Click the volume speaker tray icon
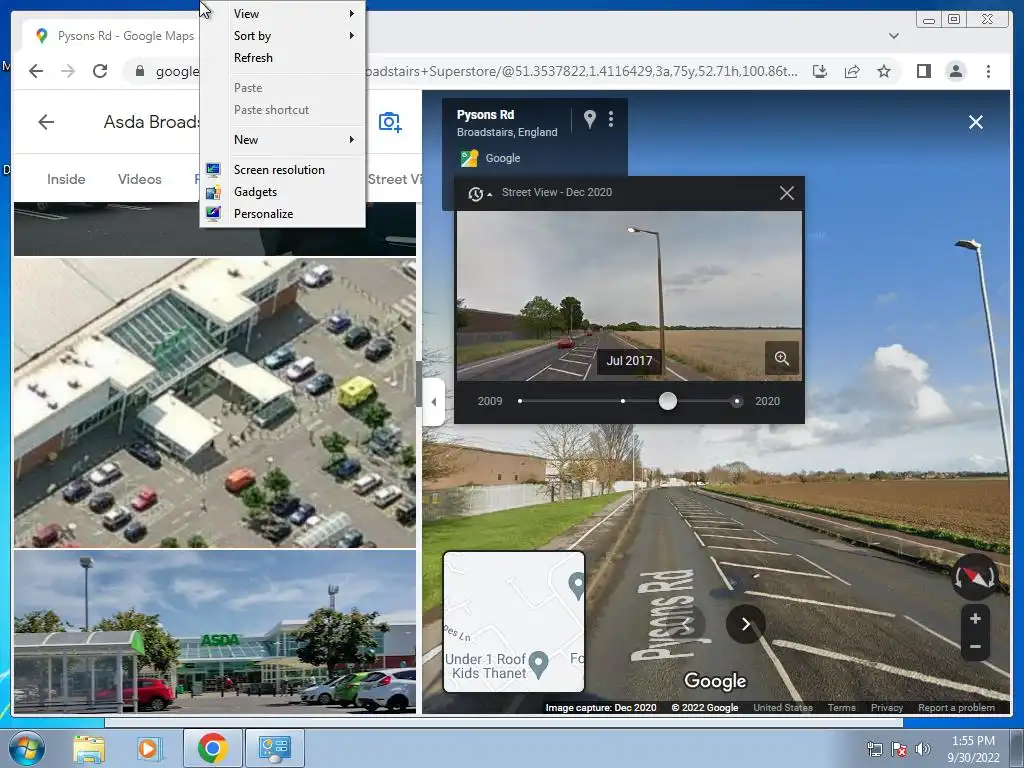 pyautogui.click(x=923, y=748)
